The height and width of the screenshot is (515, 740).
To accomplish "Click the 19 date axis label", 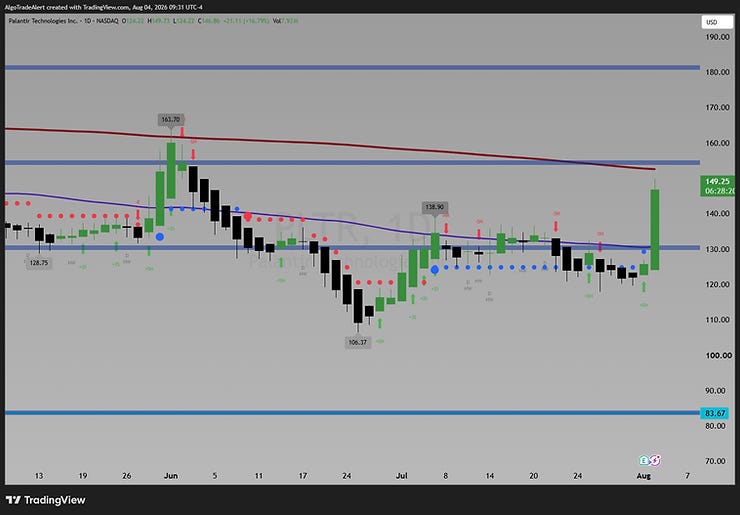I will [x=83, y=476].
